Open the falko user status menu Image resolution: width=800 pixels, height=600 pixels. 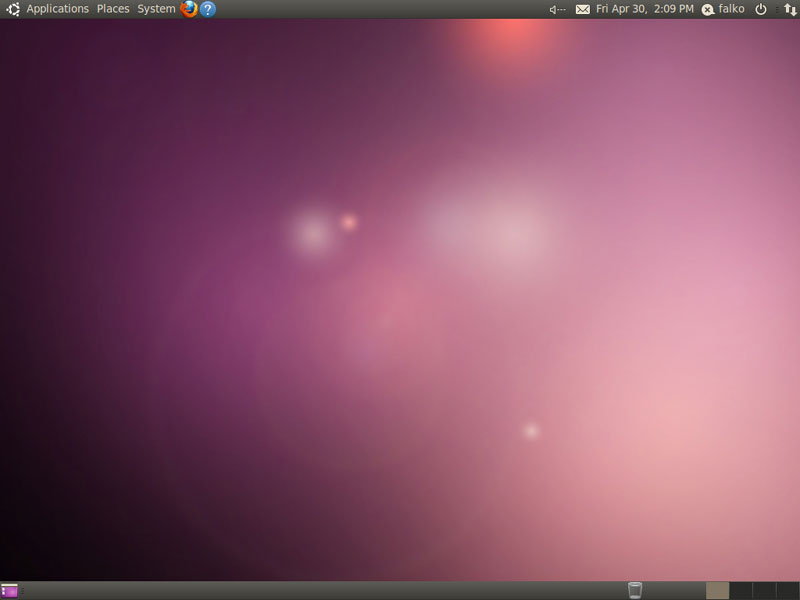click(x=723, y=9)
